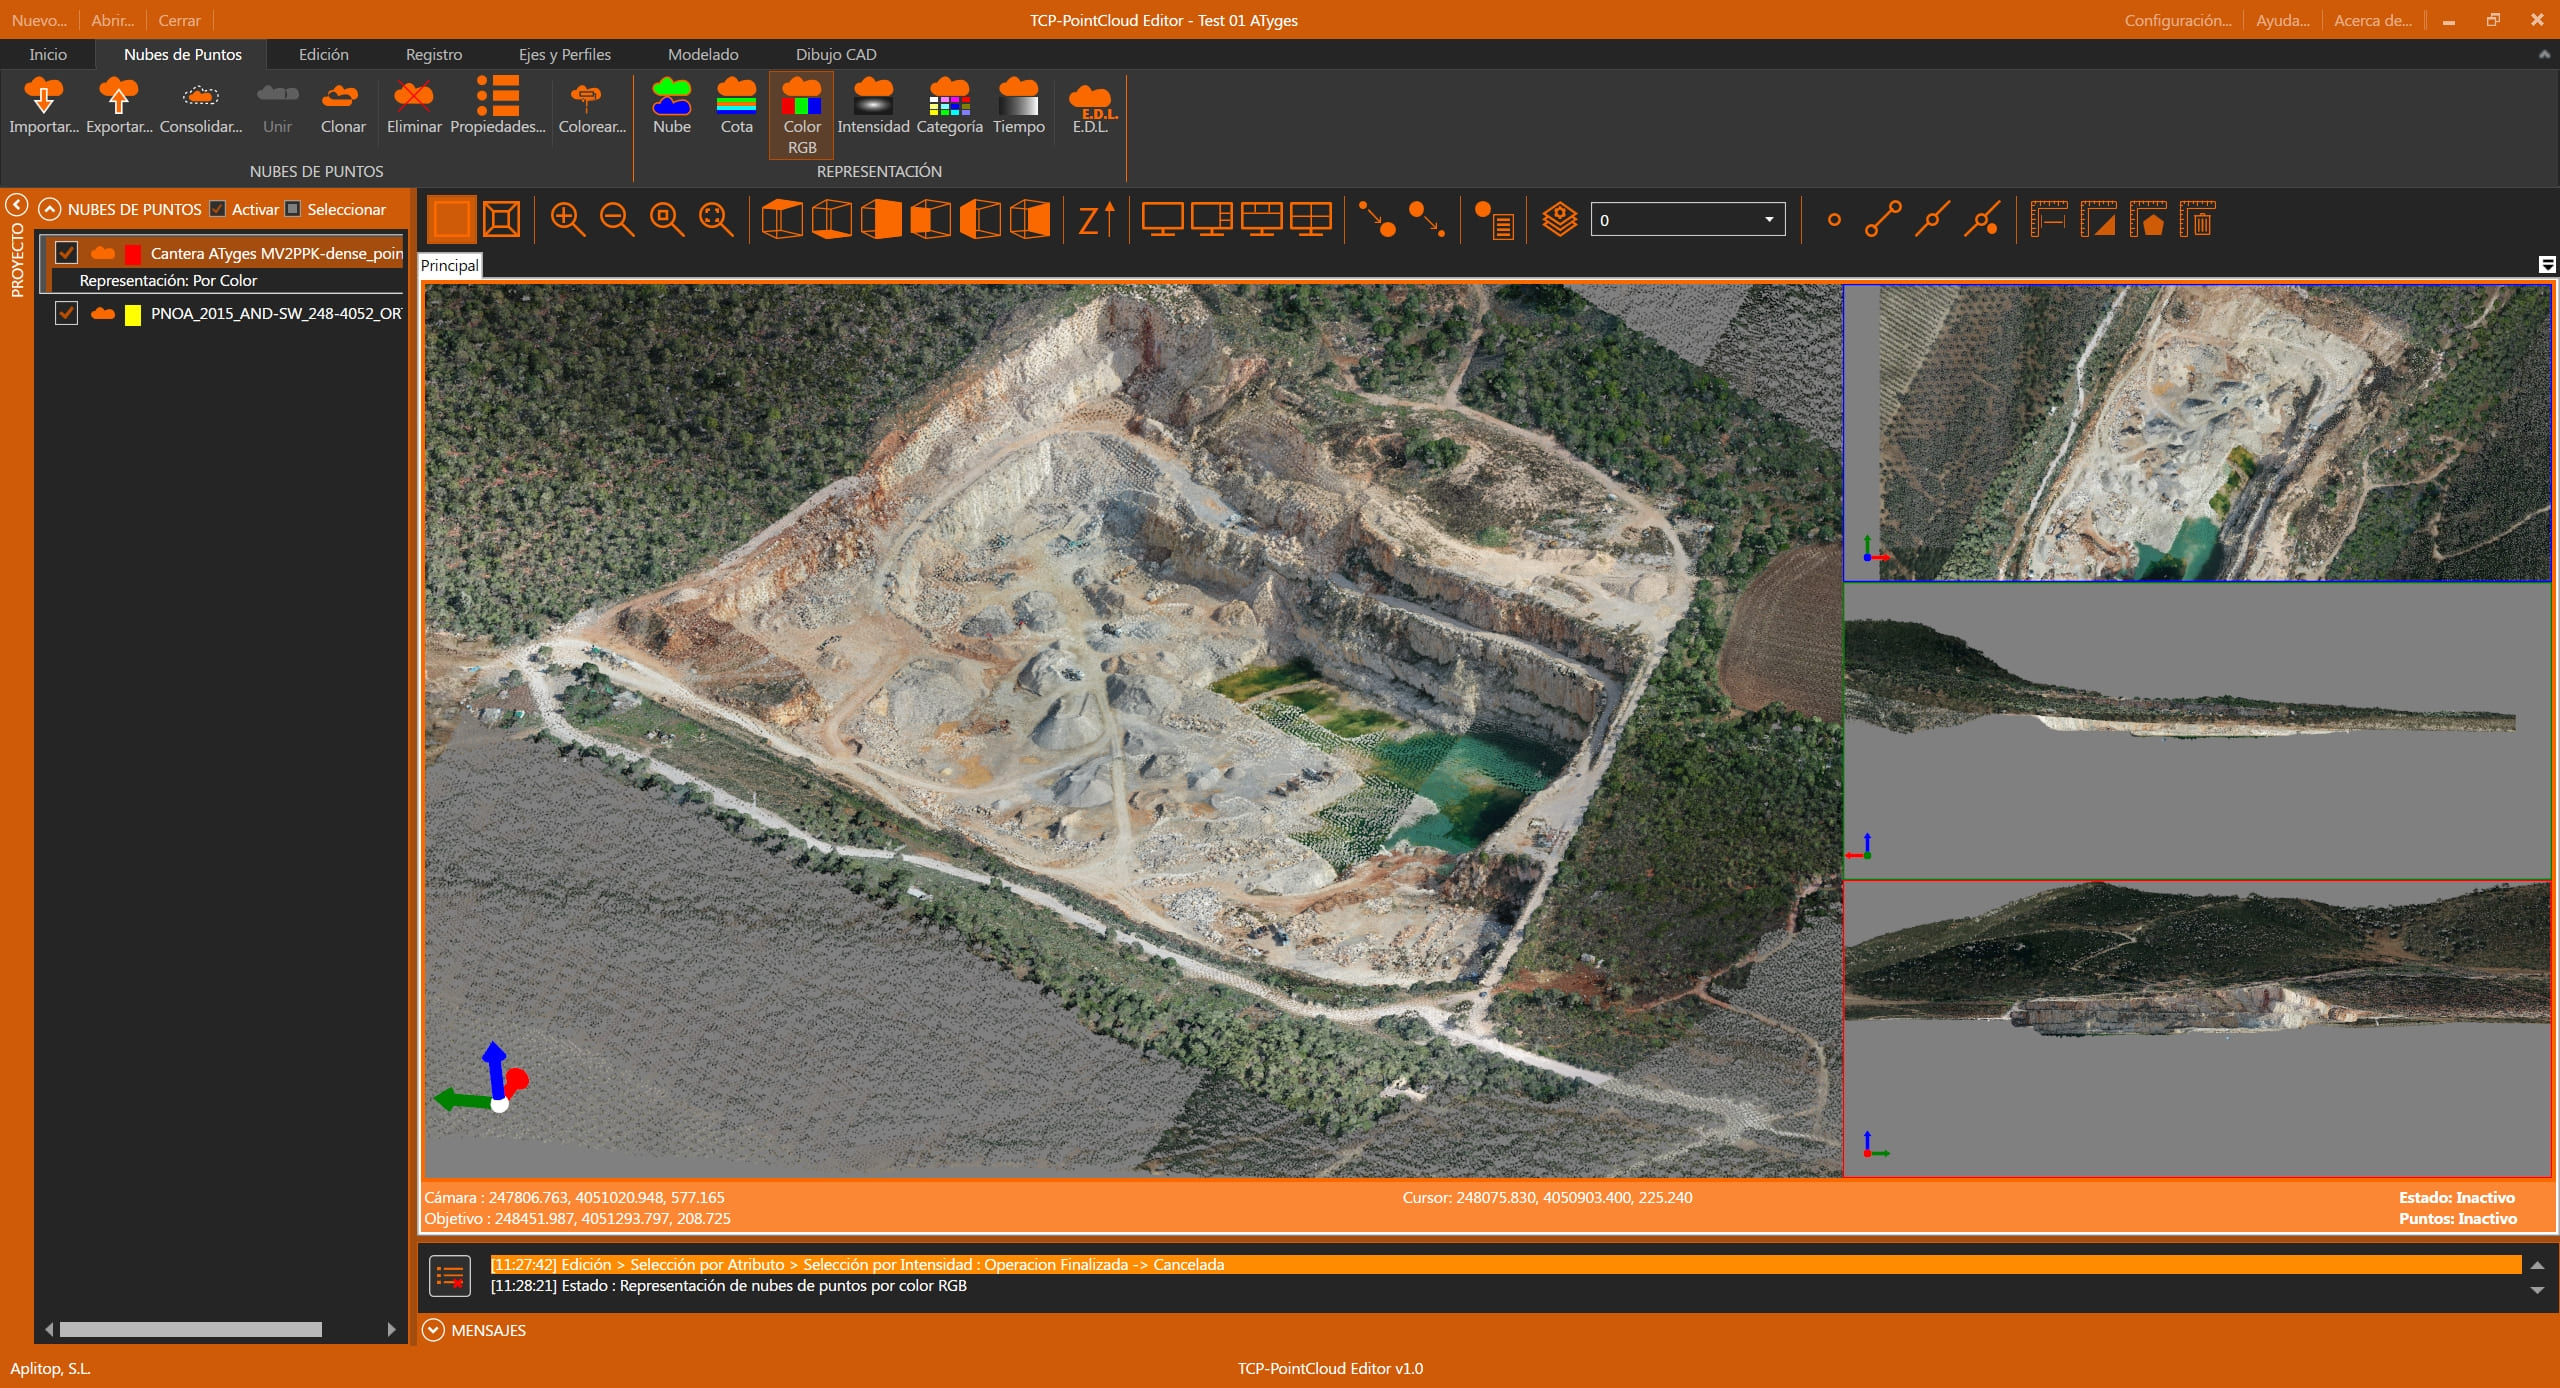Collapse the NUBES DE PUNTOS panel chevron
The width and height of the screenshot is (2560, 1388).
tap(48, 209)
